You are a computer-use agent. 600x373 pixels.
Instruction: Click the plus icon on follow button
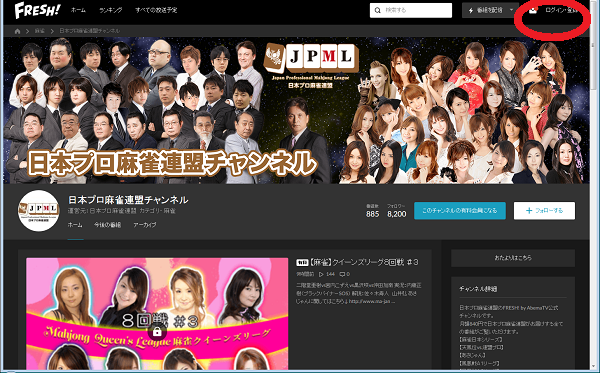pos(529,210)
